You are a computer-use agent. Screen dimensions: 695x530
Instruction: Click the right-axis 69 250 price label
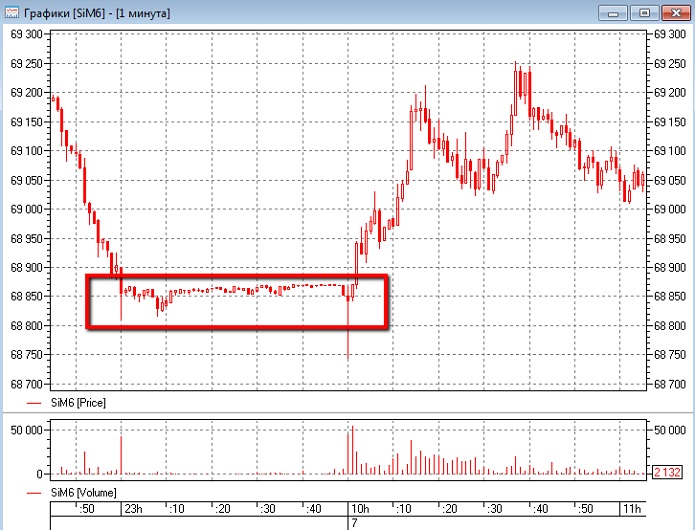670,63
